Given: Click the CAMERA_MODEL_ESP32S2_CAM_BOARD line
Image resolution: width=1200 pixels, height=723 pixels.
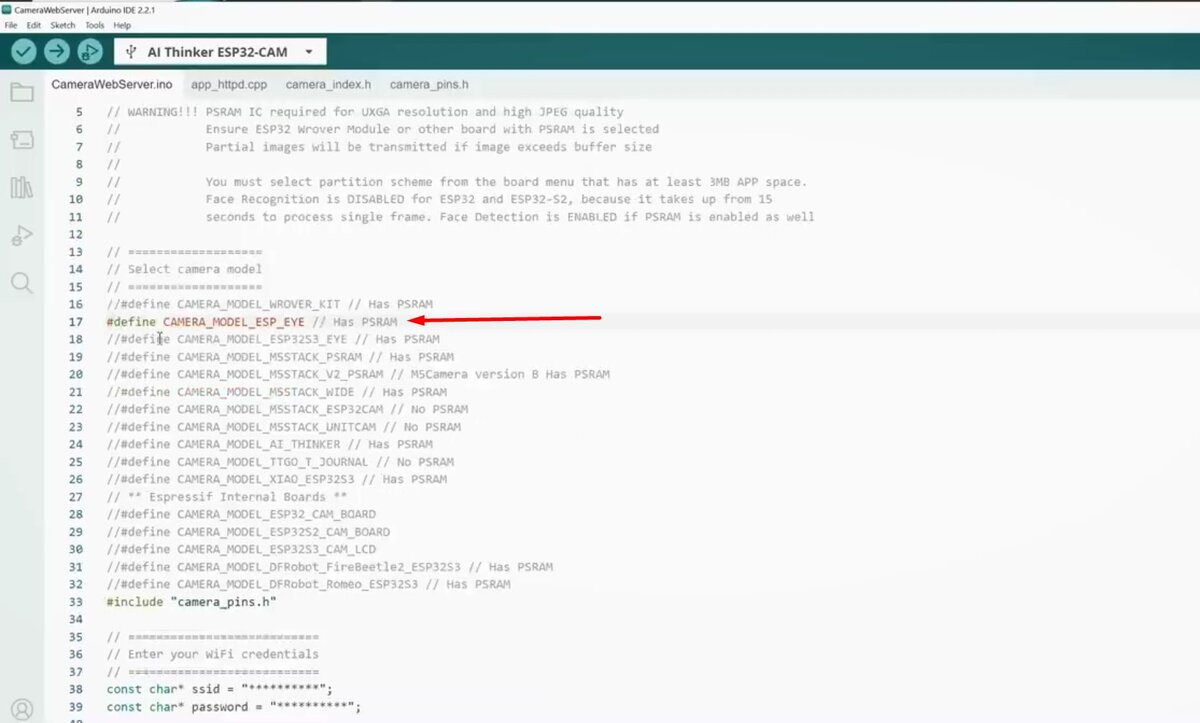Looking at the screenshot, I should coord(248,532).
